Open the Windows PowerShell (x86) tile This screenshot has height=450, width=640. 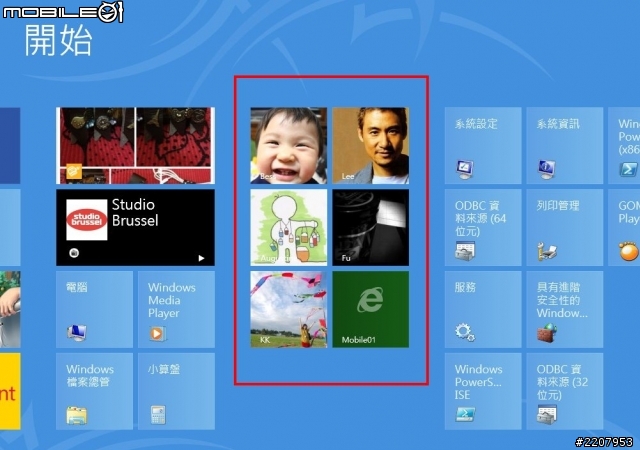(624, 145)
